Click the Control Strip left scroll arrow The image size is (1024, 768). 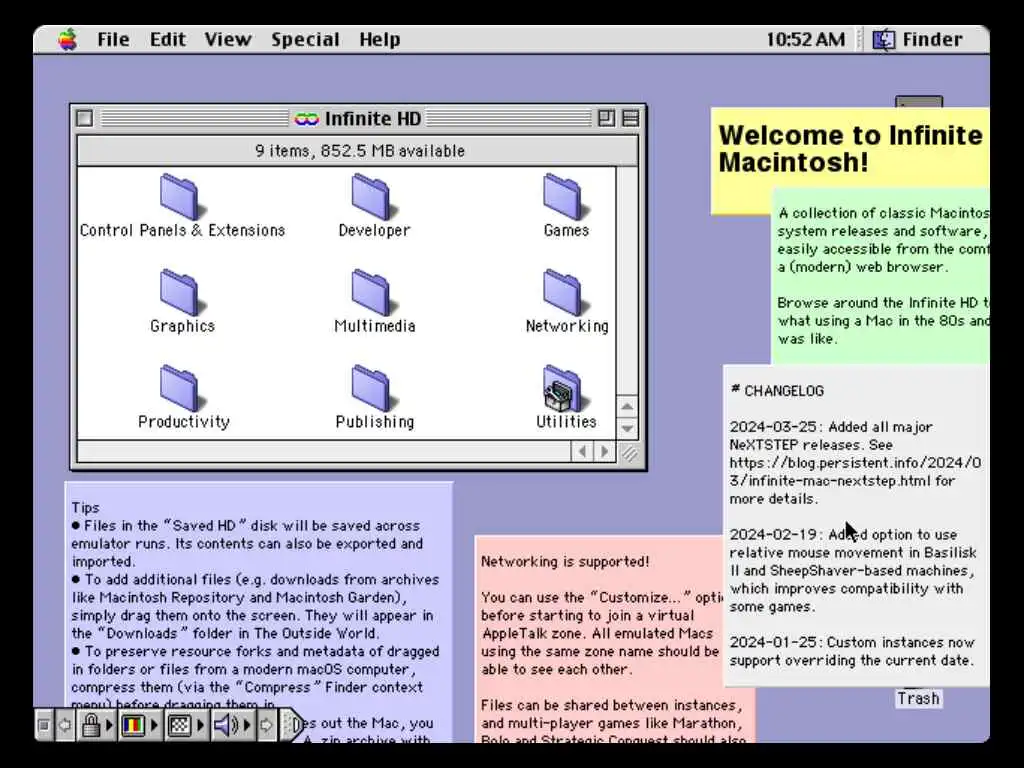[x=65, y=725]
